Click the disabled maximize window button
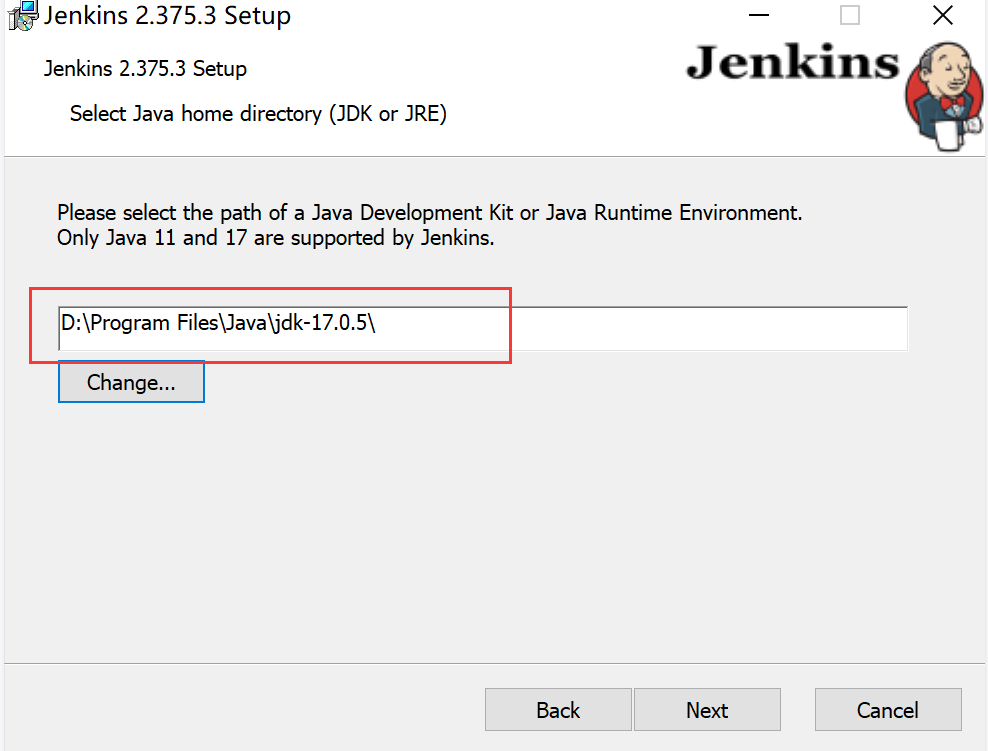The image size is (988, 751). pyautogui.click(x=850, y=15)
